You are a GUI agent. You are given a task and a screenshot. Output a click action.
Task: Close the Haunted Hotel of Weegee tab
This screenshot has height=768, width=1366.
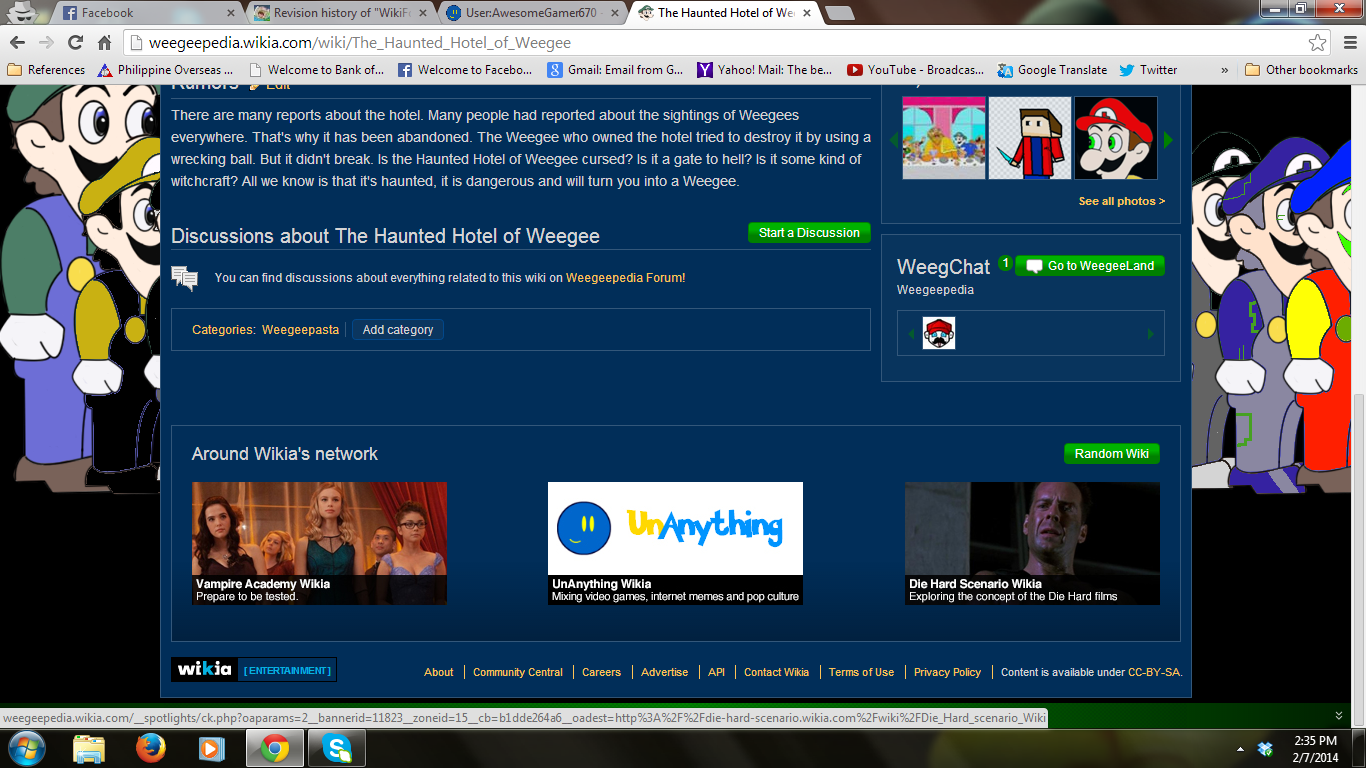pyautogui.click(x=808, y=13)
